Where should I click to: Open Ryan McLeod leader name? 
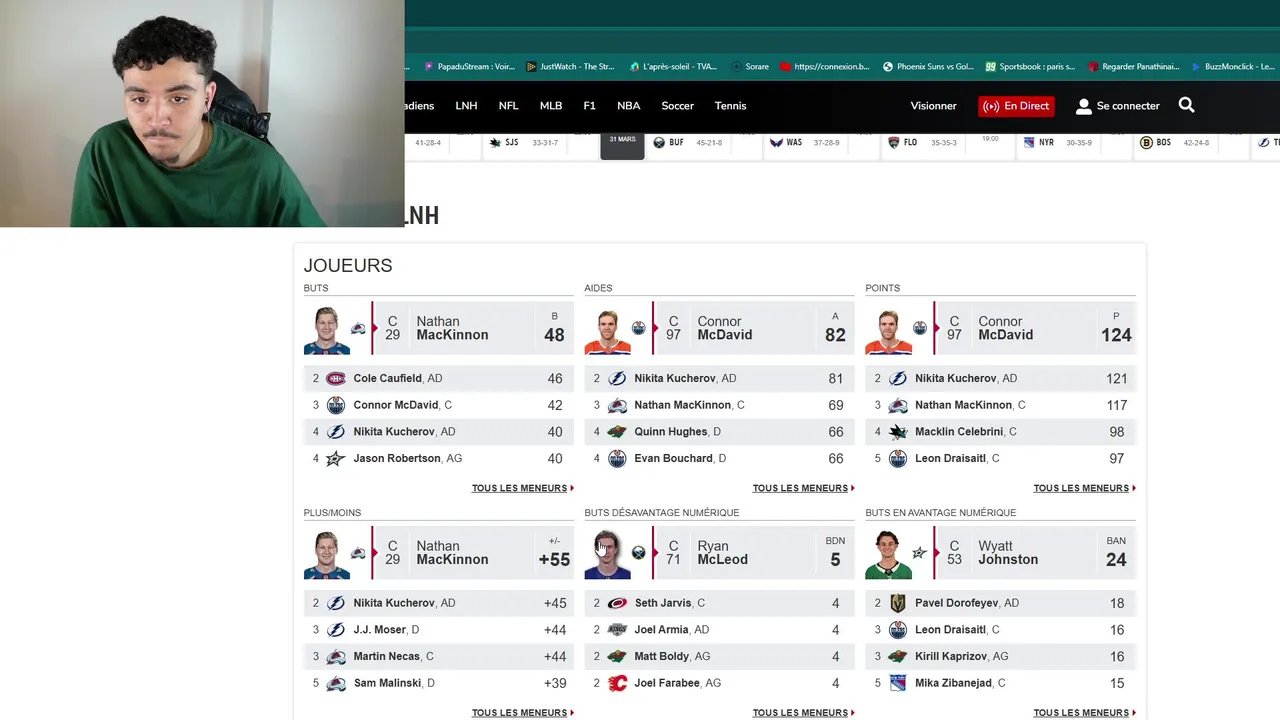[x=722, y=553]
